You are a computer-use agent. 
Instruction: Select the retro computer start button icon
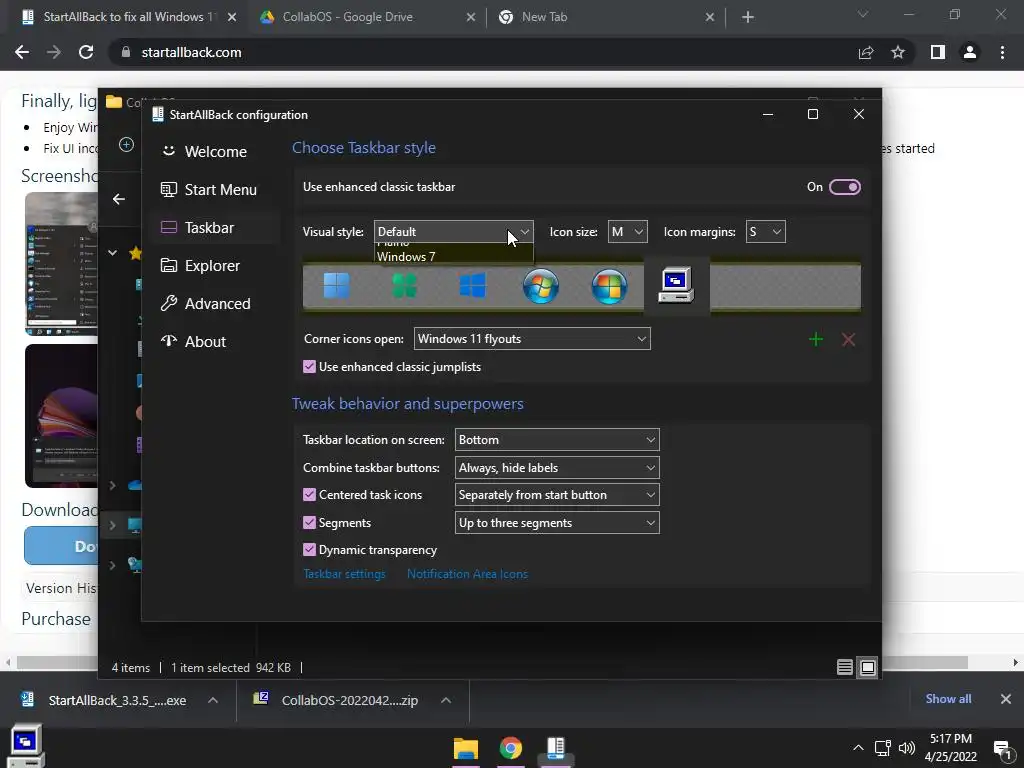coord(677,285)
